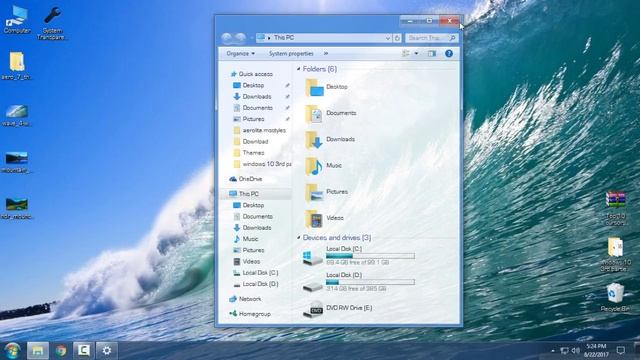This screenshot has width=640, height=360.
Task: Open the Action Center notification icon
Action: [621, 351]
